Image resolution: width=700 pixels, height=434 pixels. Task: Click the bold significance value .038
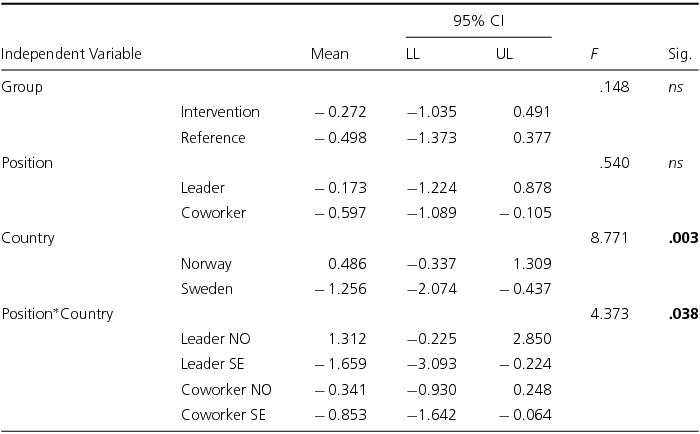pyautogui.click(x=683, y=314)
